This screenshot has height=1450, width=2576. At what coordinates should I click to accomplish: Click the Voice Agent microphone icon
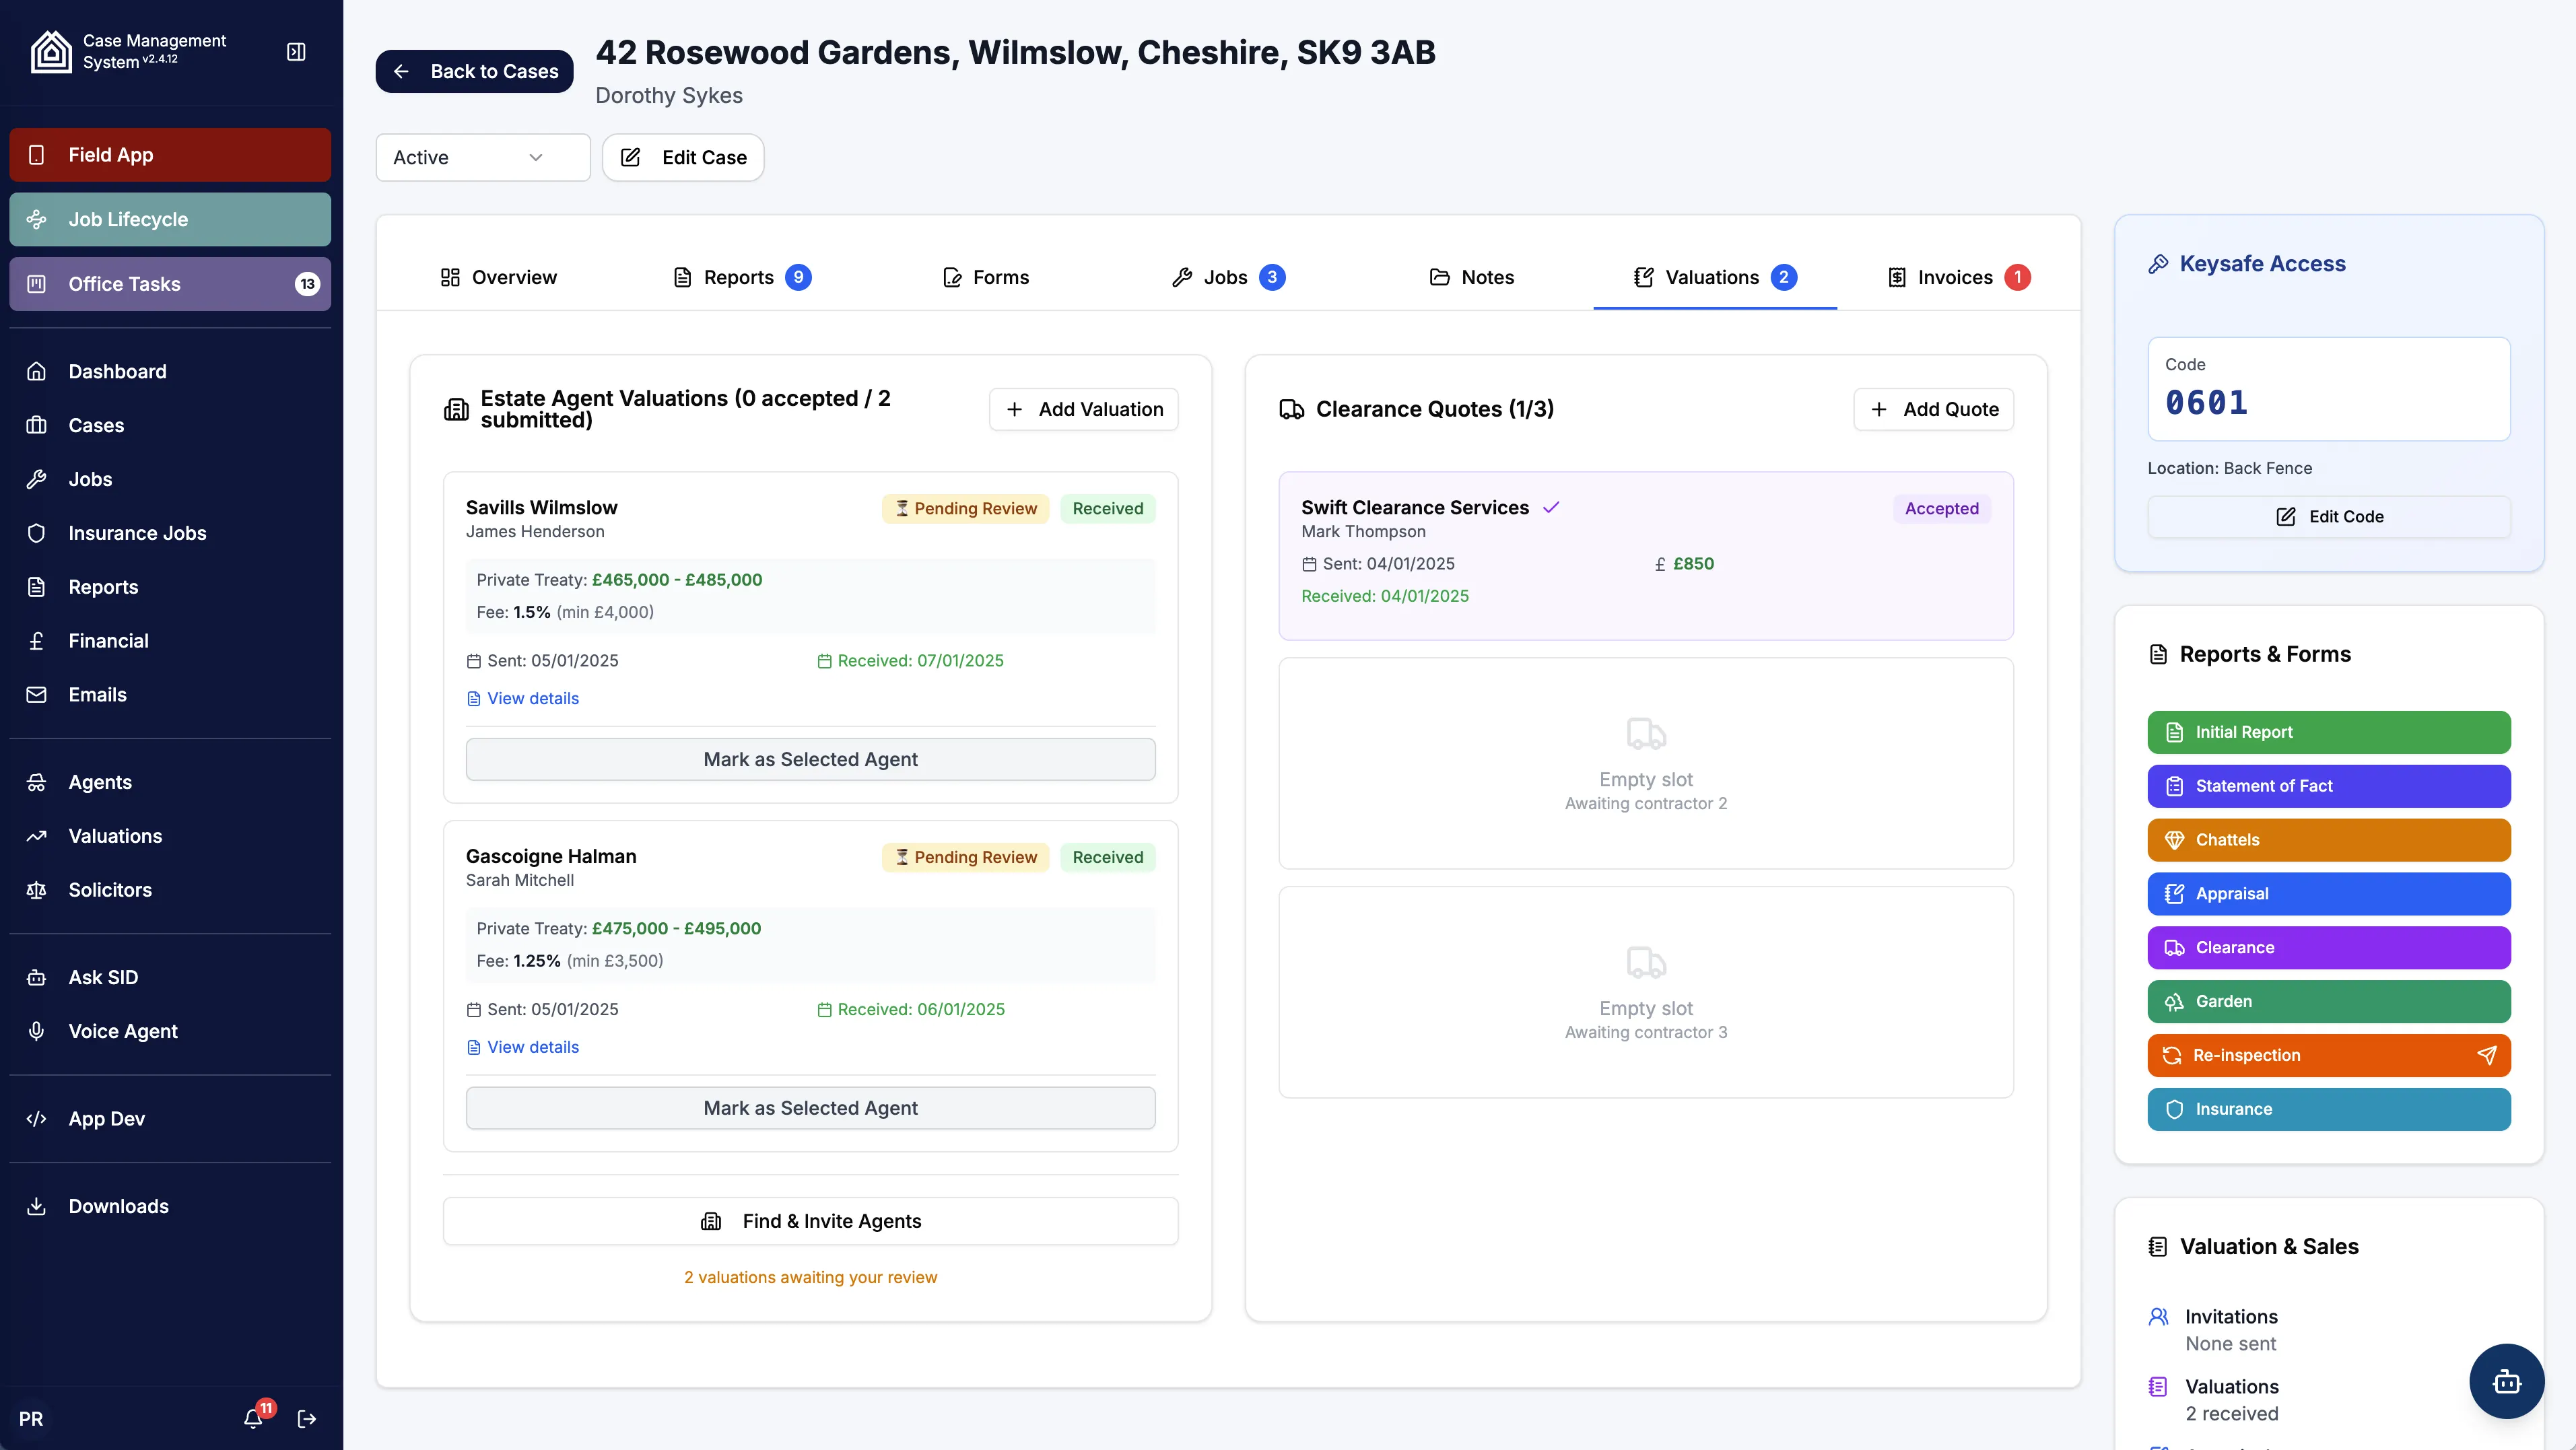click(37, 1031)
